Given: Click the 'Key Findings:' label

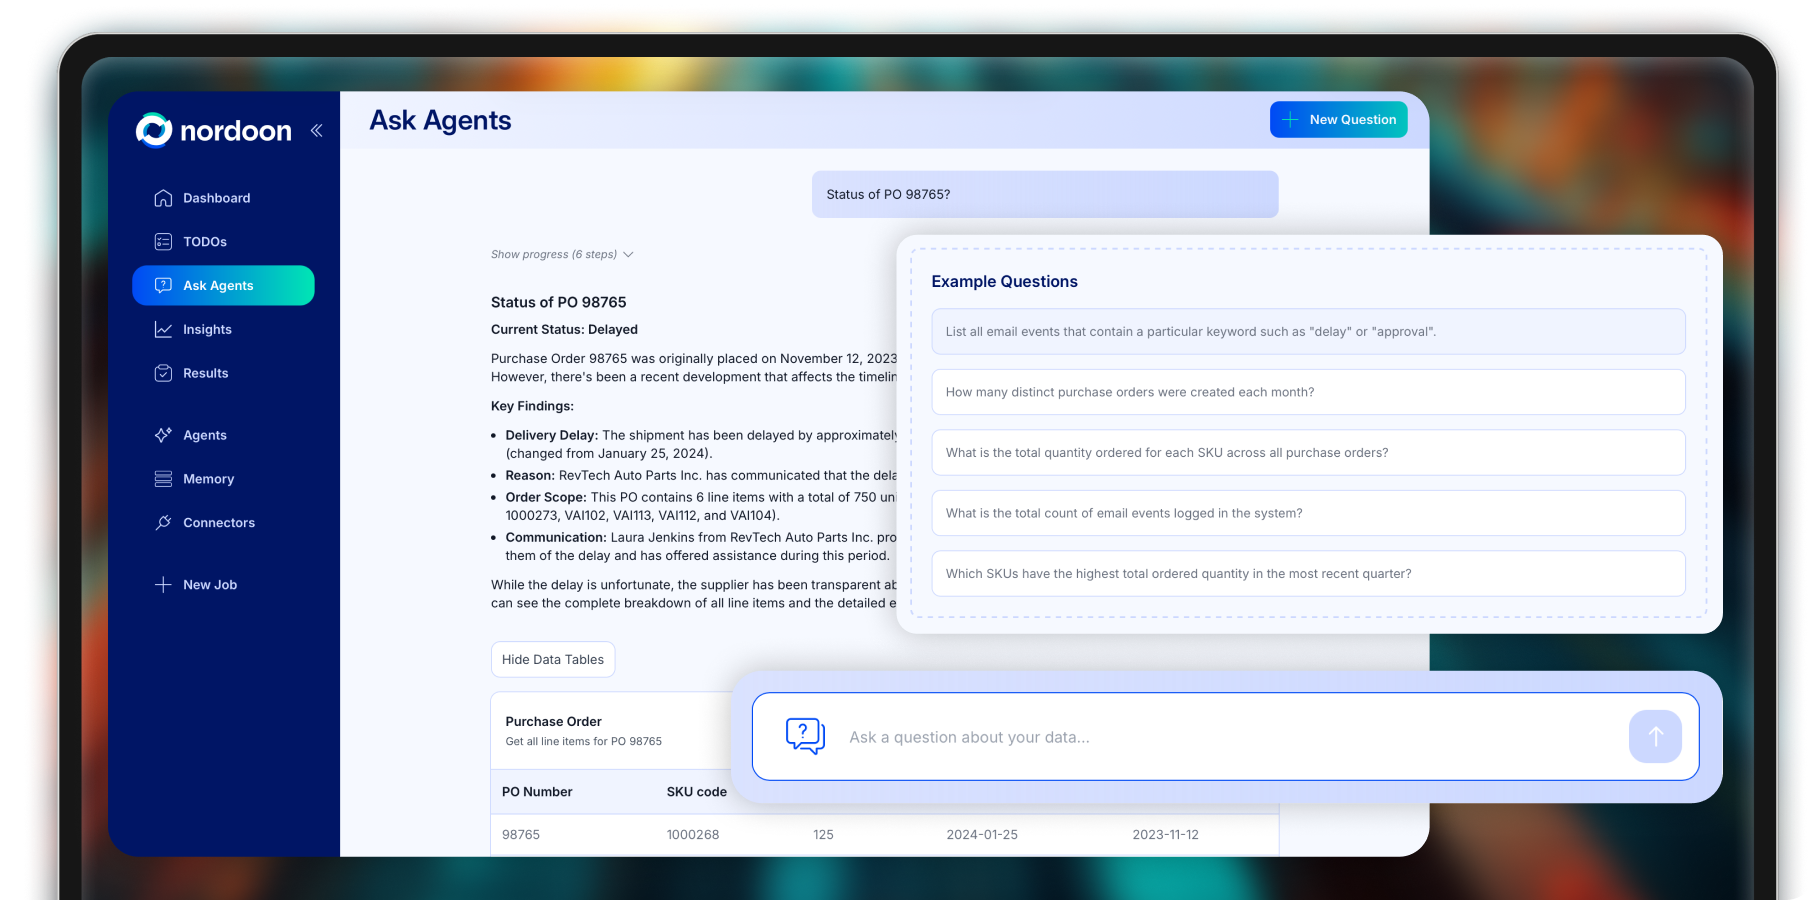Looking at the screenshot, I should [532, 406].
